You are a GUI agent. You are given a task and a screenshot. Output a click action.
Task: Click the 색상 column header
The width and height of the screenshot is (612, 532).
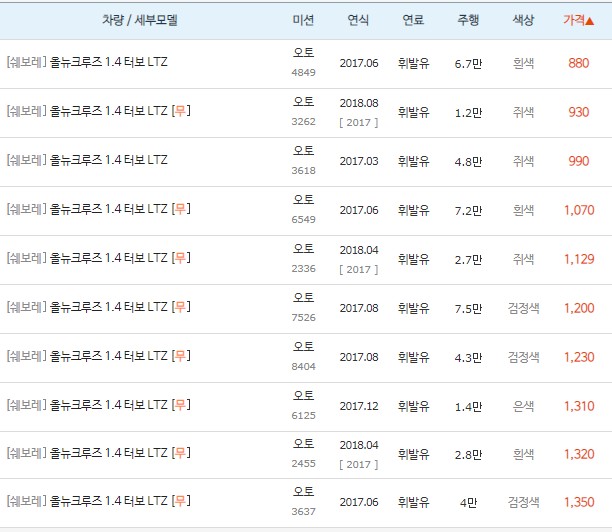tap(523, 20)
